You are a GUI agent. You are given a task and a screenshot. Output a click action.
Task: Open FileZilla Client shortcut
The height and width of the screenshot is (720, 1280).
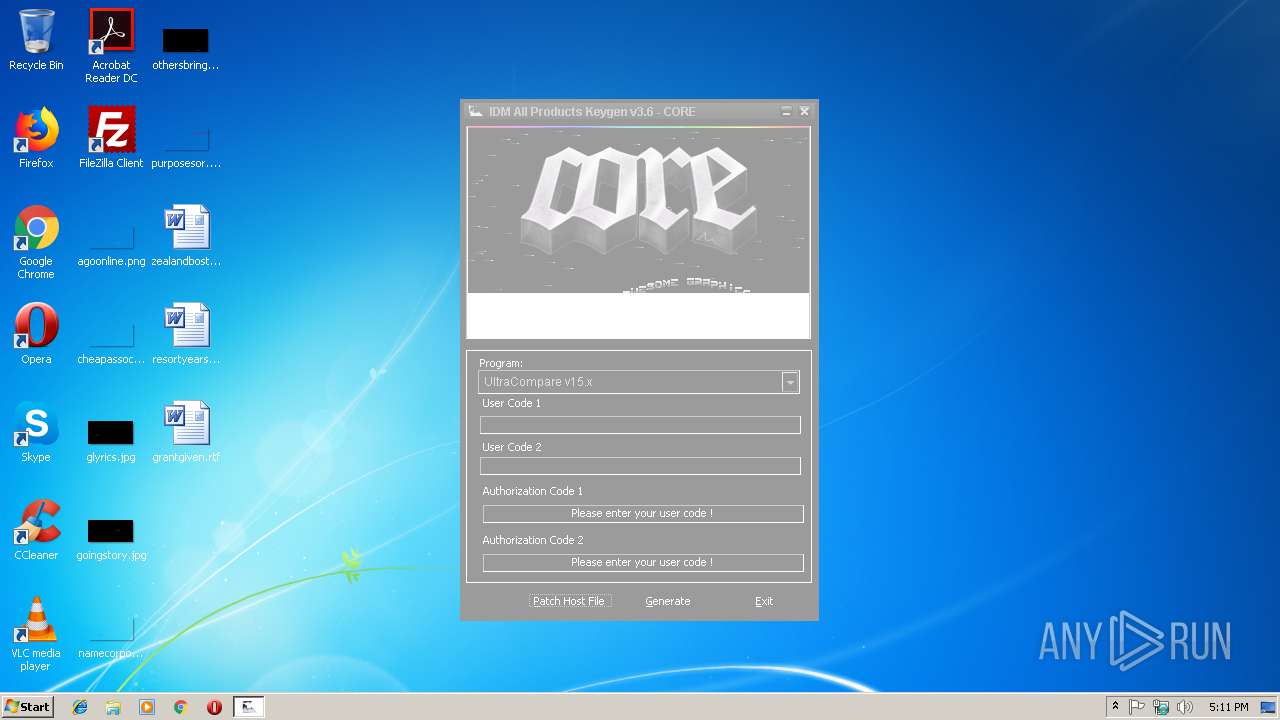(x=111, y=138)
